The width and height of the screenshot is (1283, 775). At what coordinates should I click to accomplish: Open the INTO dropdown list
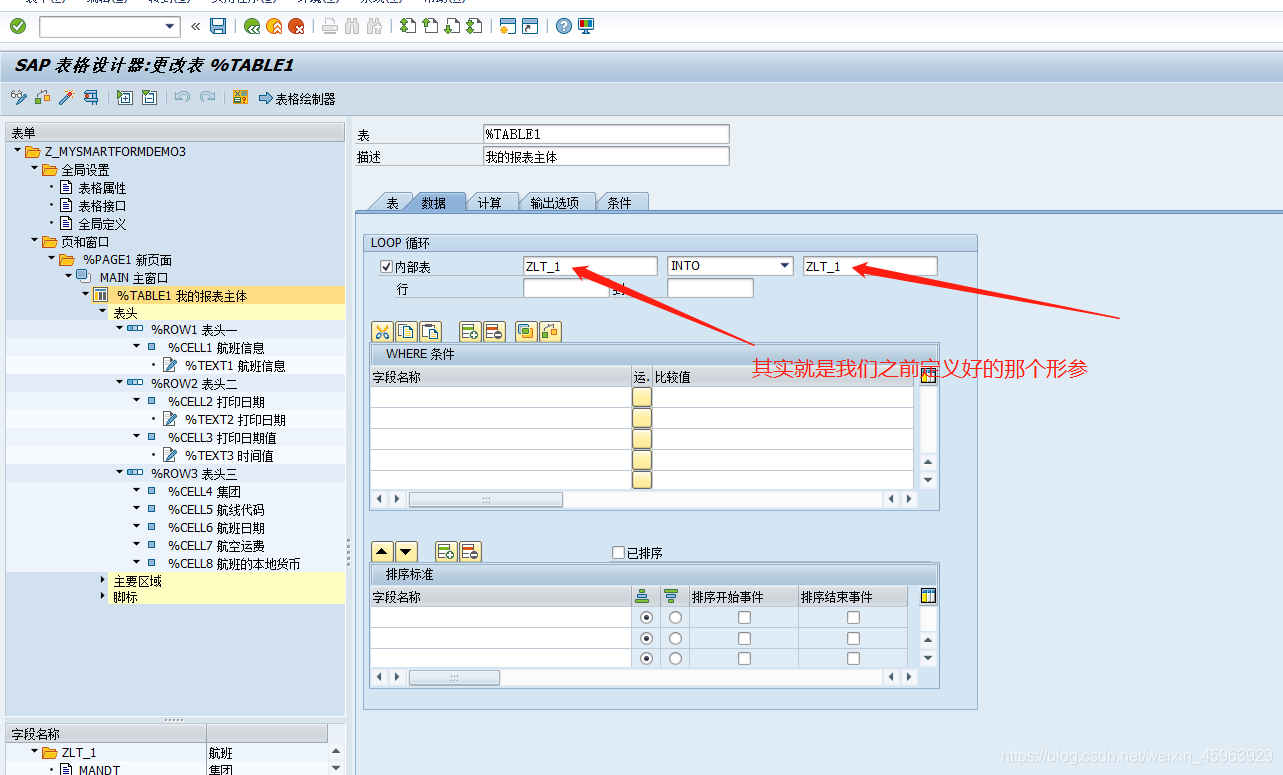tap(785, 266)
